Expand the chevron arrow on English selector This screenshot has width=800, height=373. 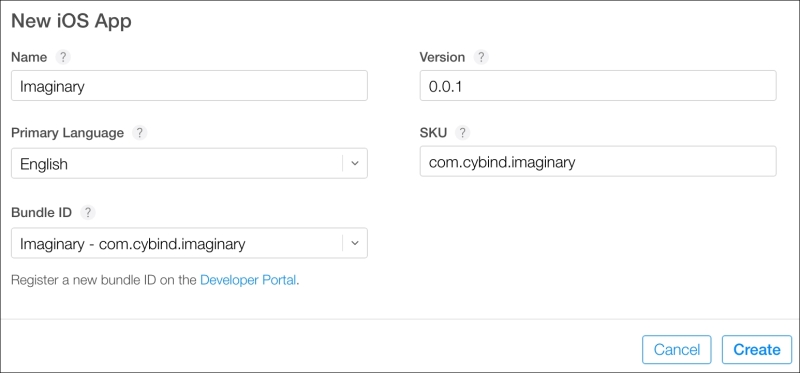point(355,164)
